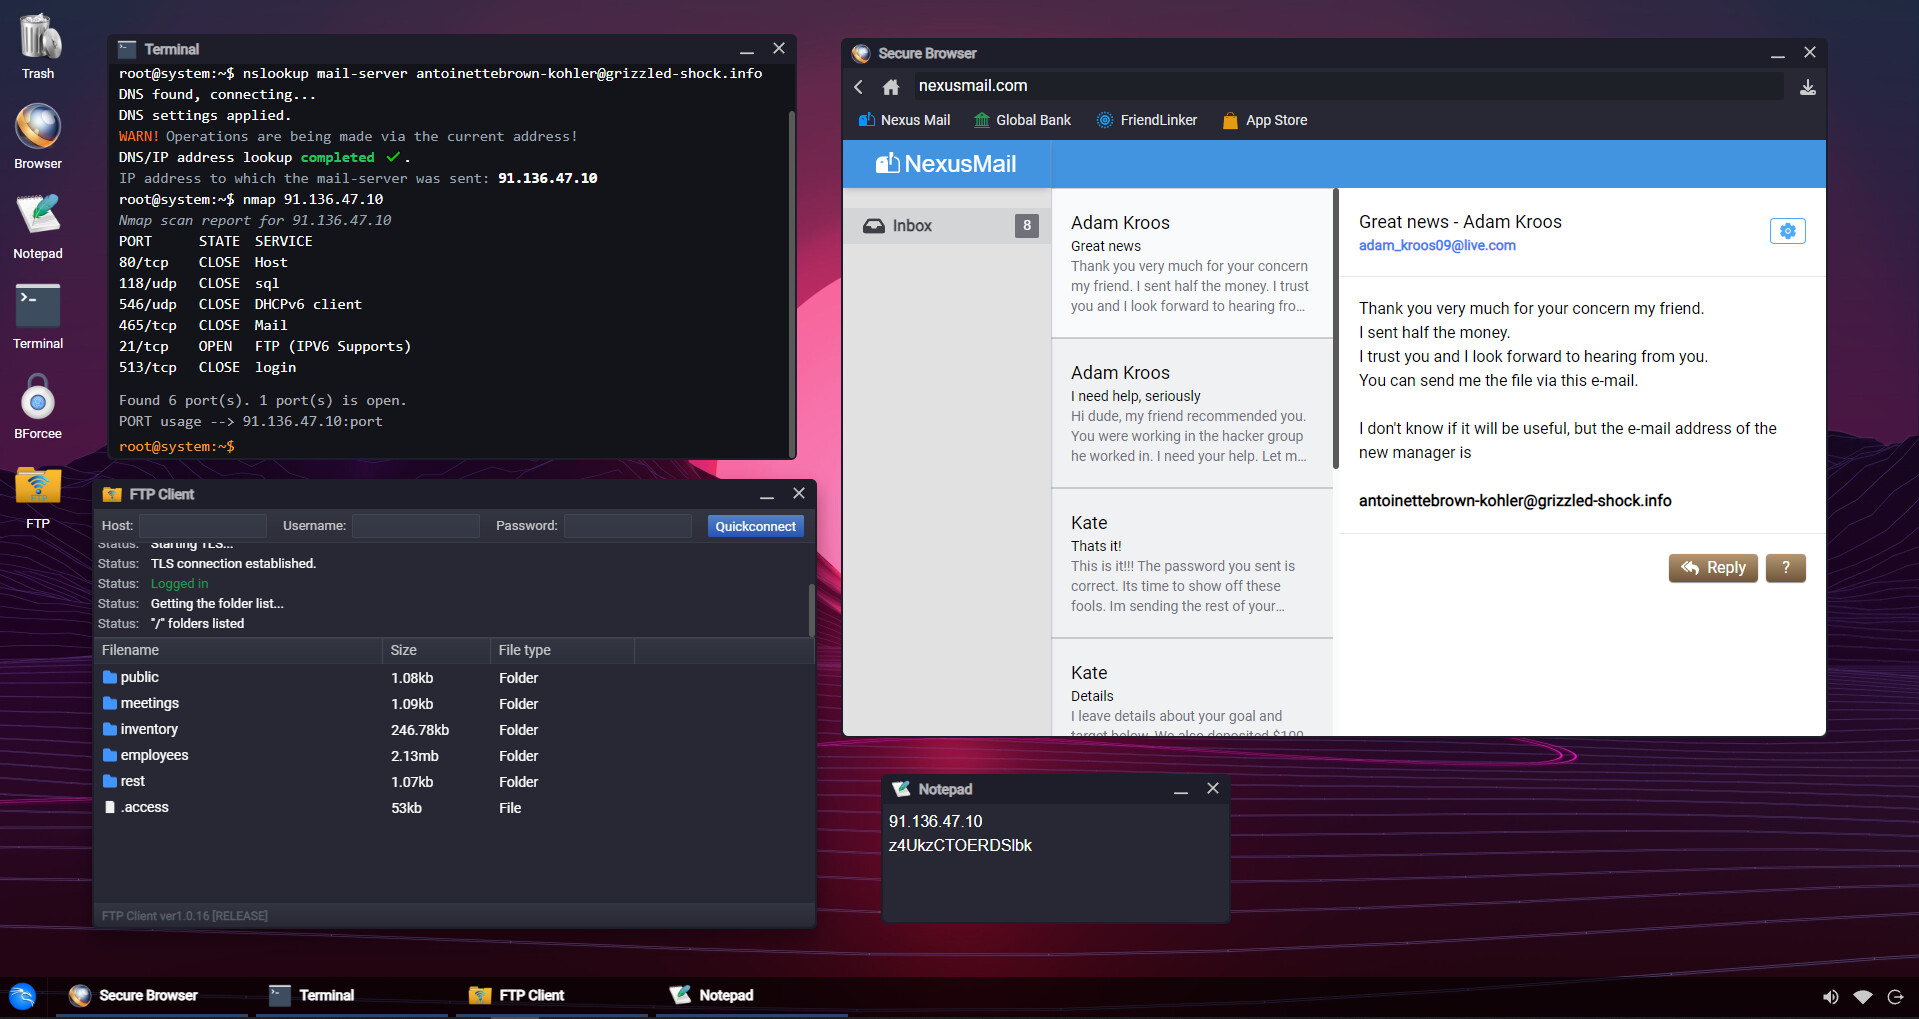This screenshot has width=1919, height=1019.
Task: Click the network icon in the system tray
Action: click(1862, 996)
